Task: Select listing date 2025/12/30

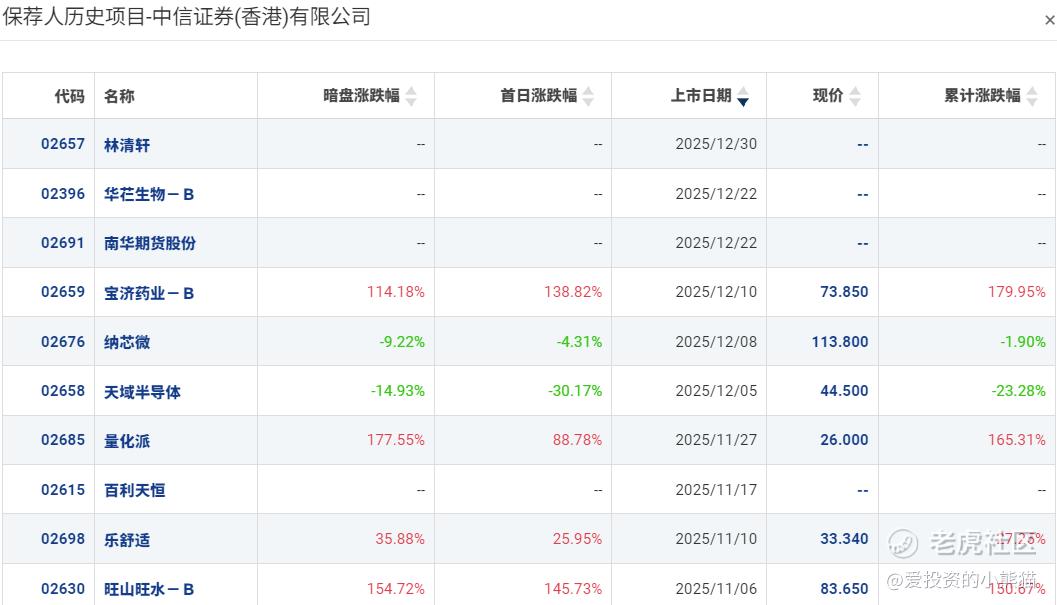Action: point(716,144)
